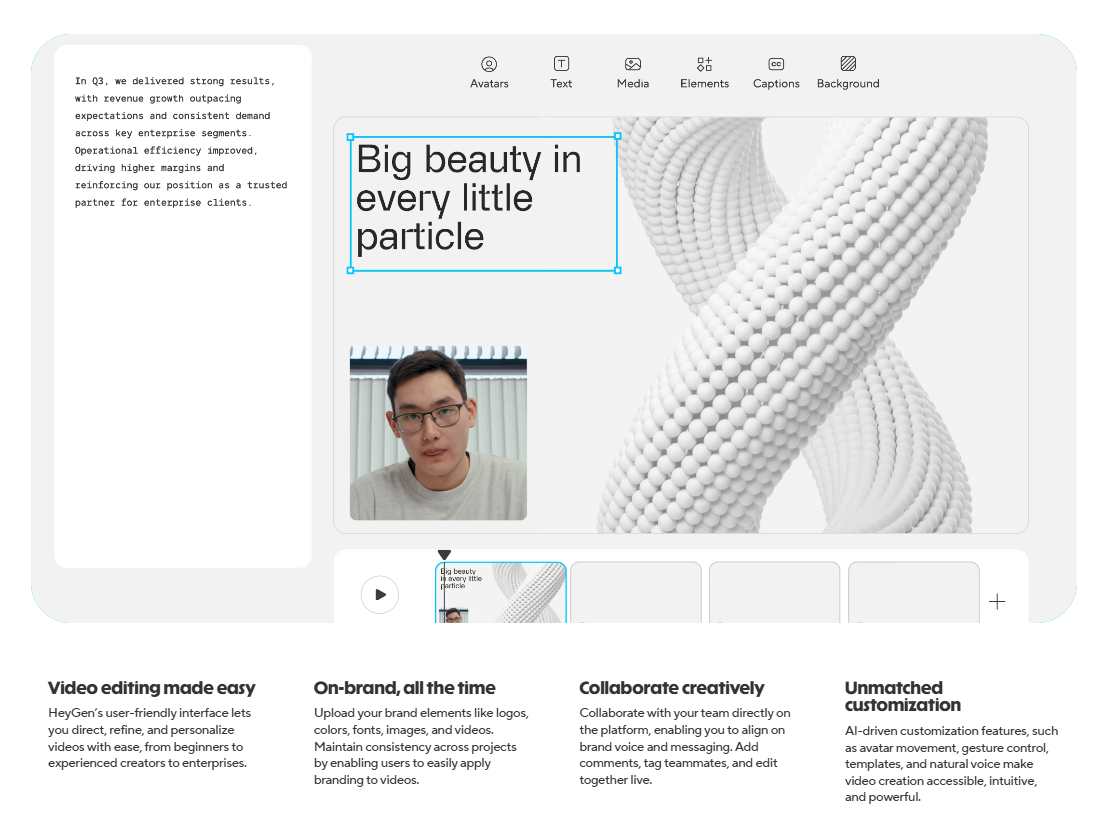Click top-right resize handle of text box
Viewport: 1113px width, 839px height.
(617, 136)
